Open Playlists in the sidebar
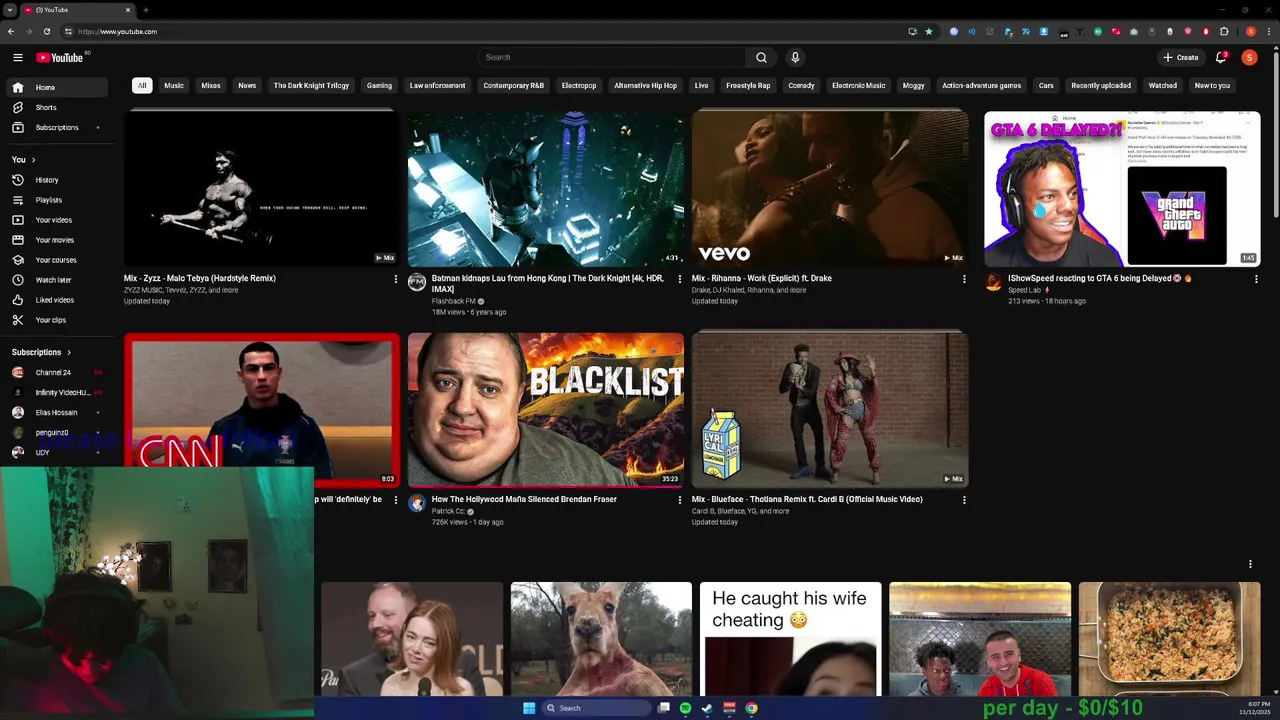Screen dimensions: 1280x720 (x=56, y=200)
